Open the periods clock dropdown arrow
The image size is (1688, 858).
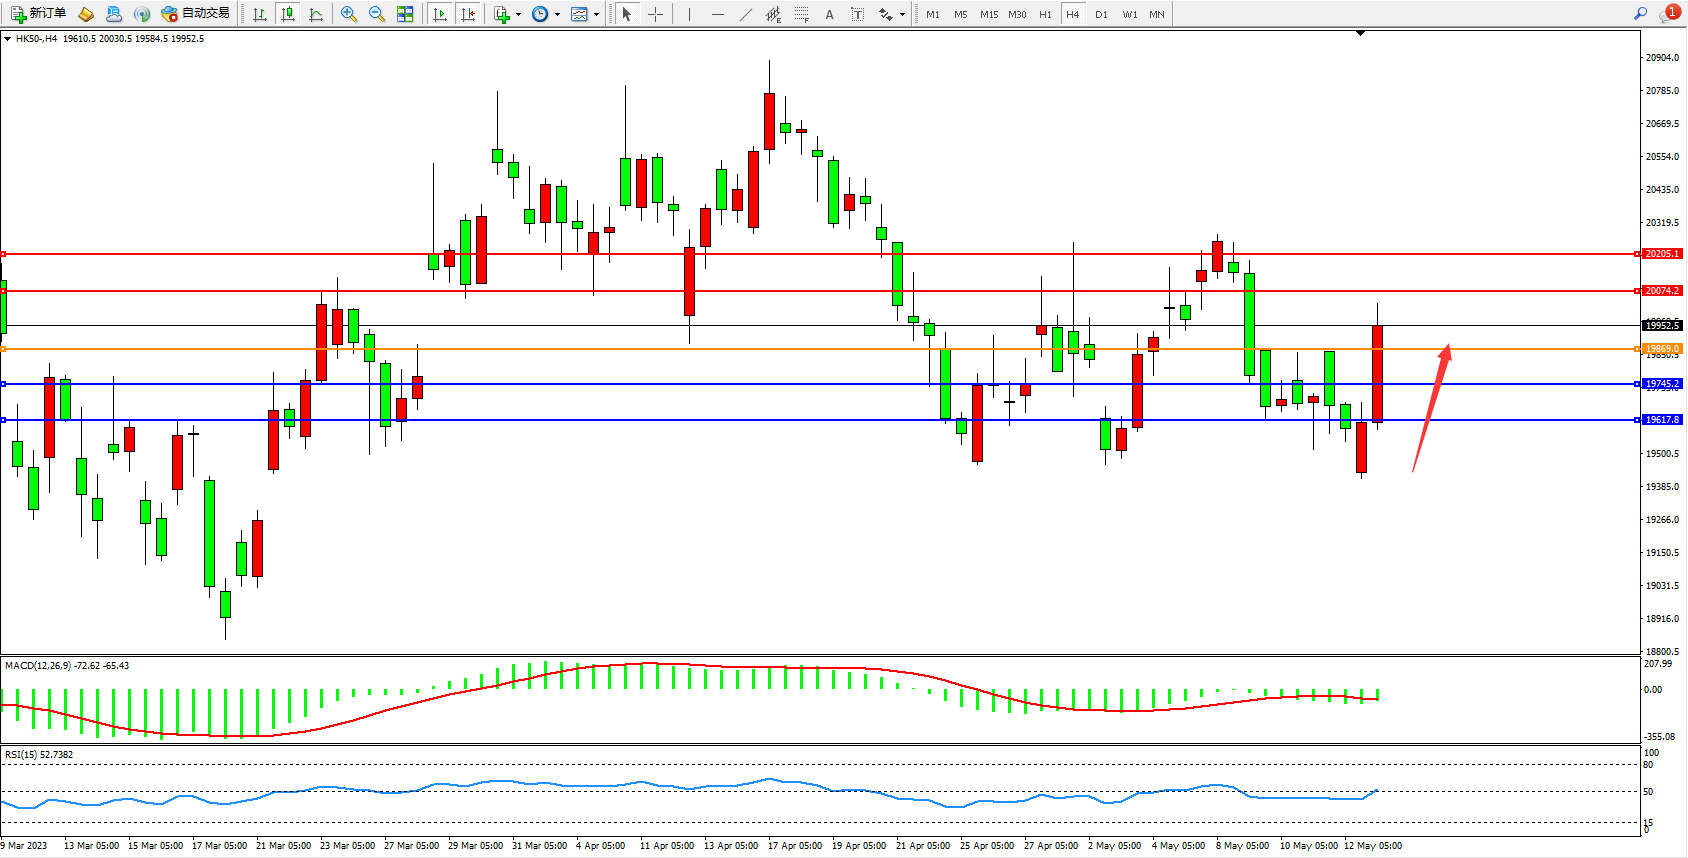[x=557, y=15]
